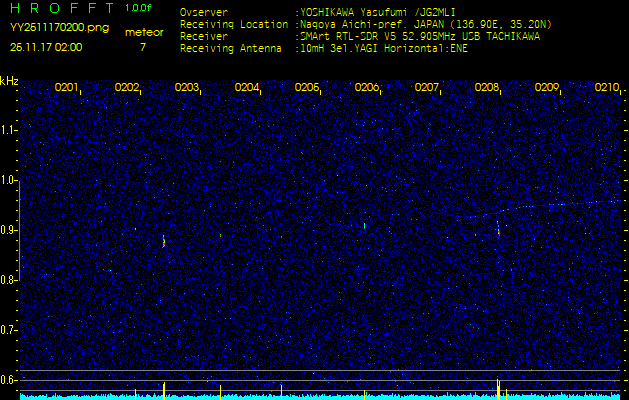Click the 0207 time marker
The height and width of the screenshot is (400, 629).
click(x=426, y=87)
